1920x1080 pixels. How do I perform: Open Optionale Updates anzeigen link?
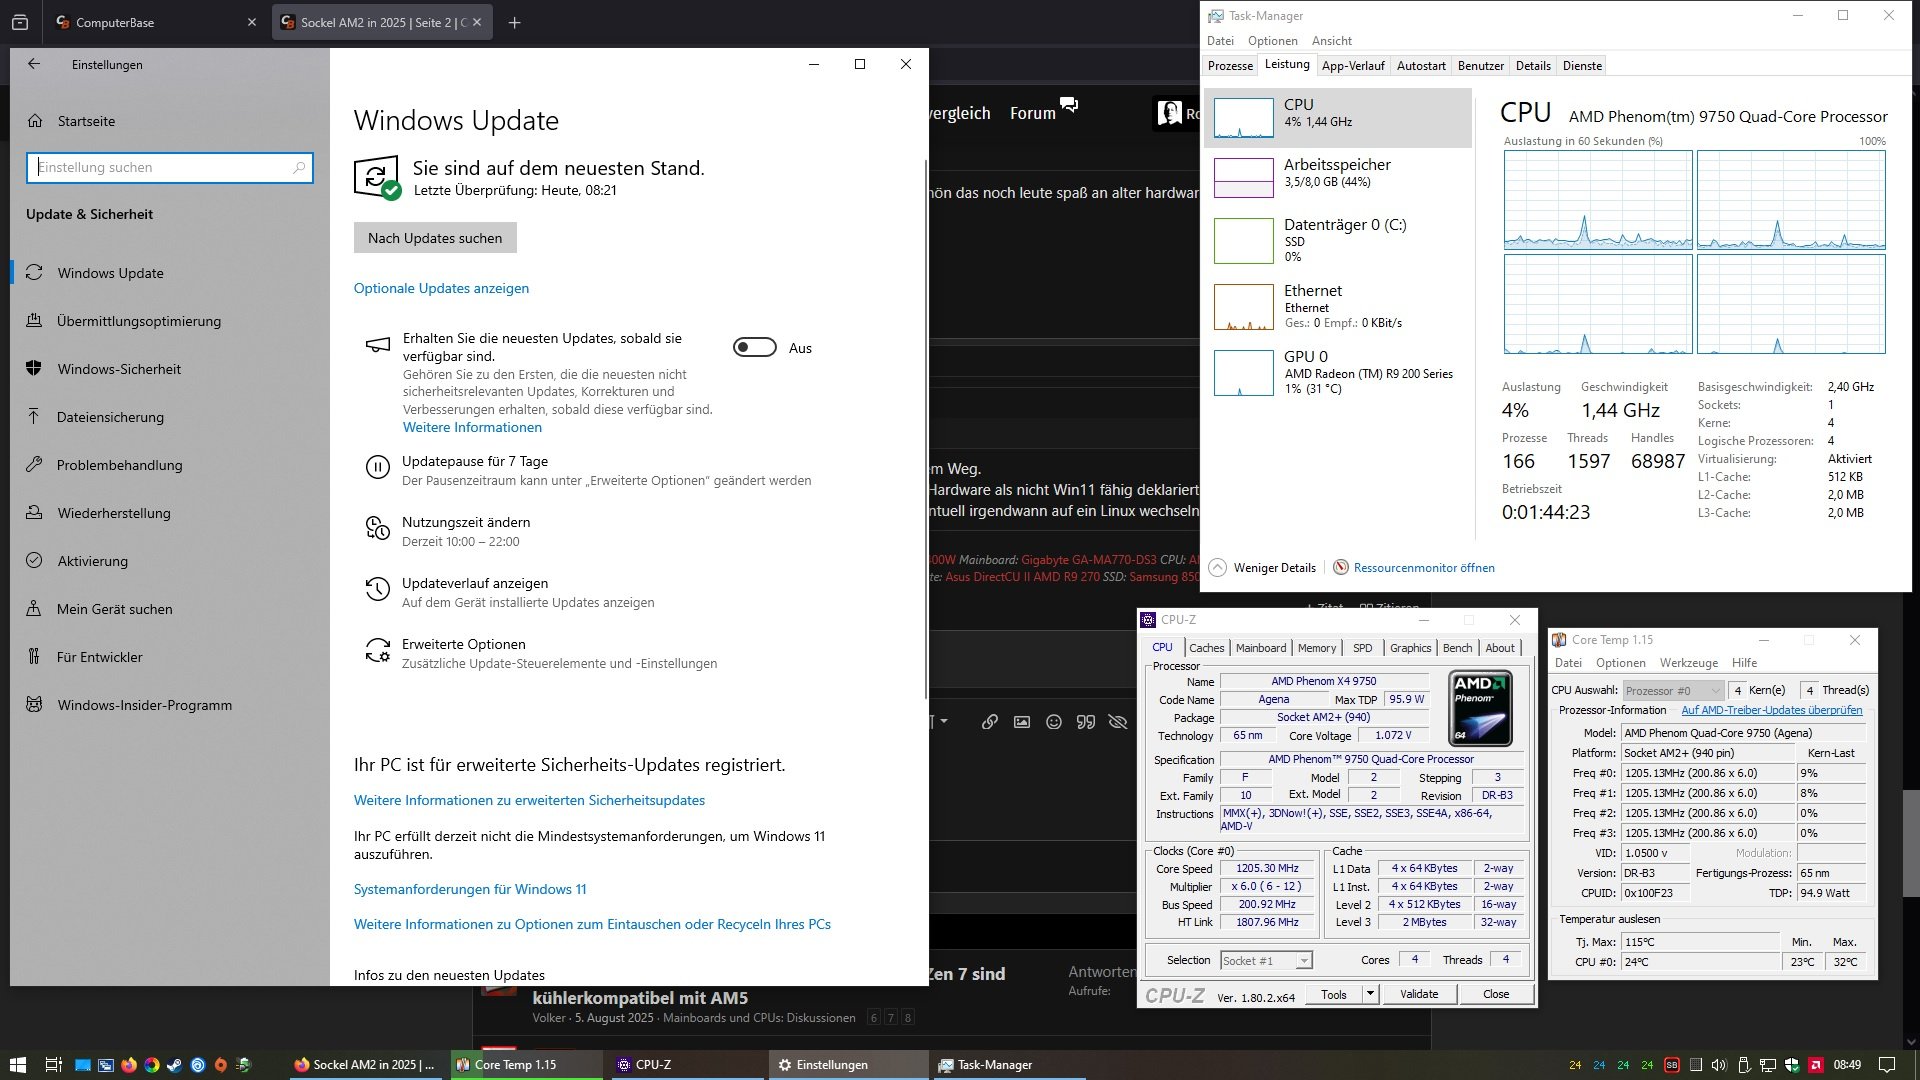[441, 288]
